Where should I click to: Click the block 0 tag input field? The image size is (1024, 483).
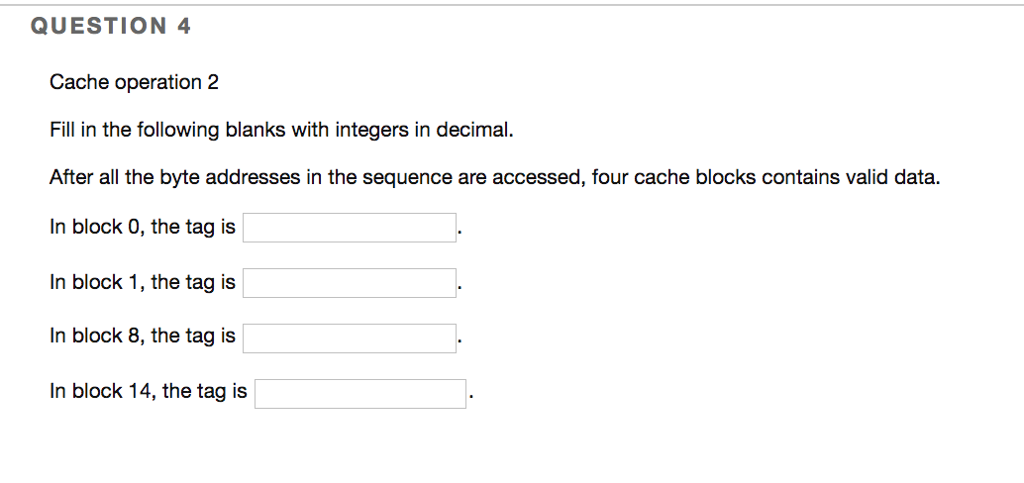pyautogui.click(x=350, y=228)
